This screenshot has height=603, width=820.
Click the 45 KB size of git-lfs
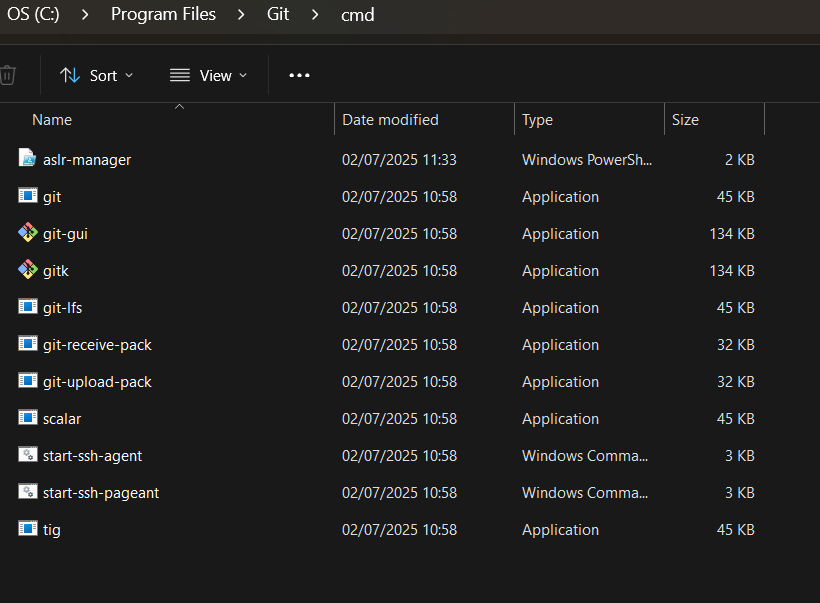click(x=735, y=308)
